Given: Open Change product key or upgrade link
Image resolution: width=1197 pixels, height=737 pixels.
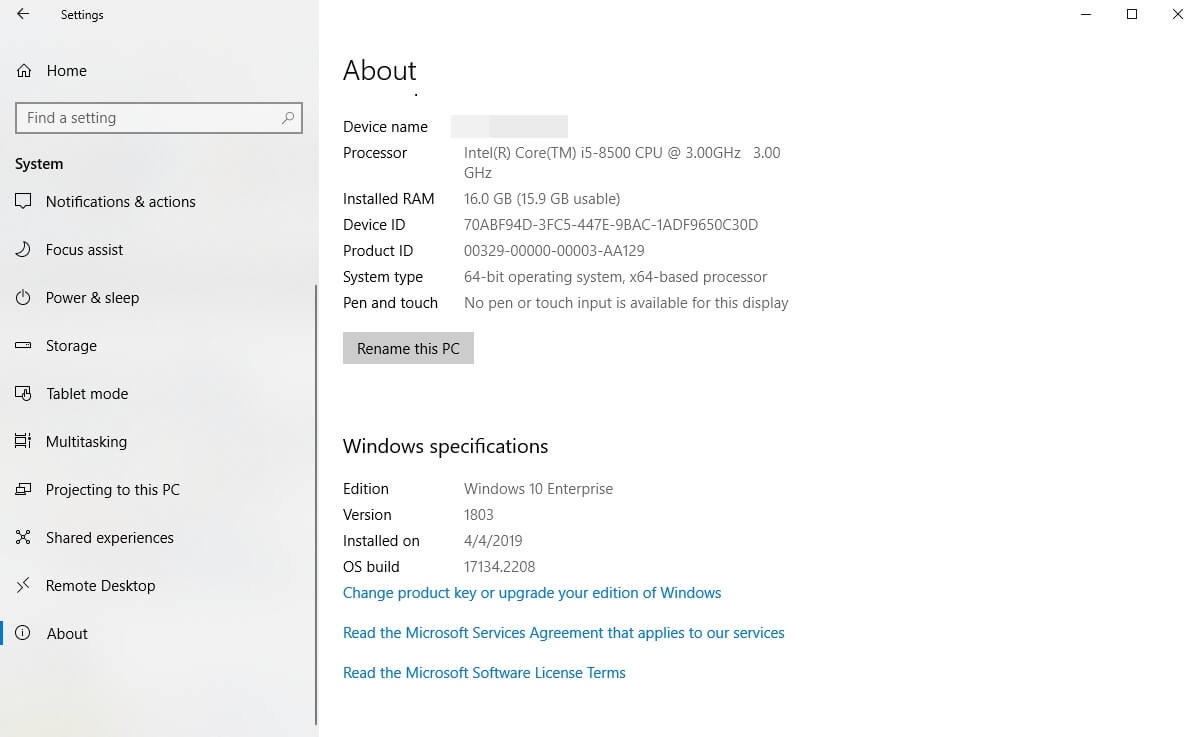Looking at the screenshot, I should [532, 593].
